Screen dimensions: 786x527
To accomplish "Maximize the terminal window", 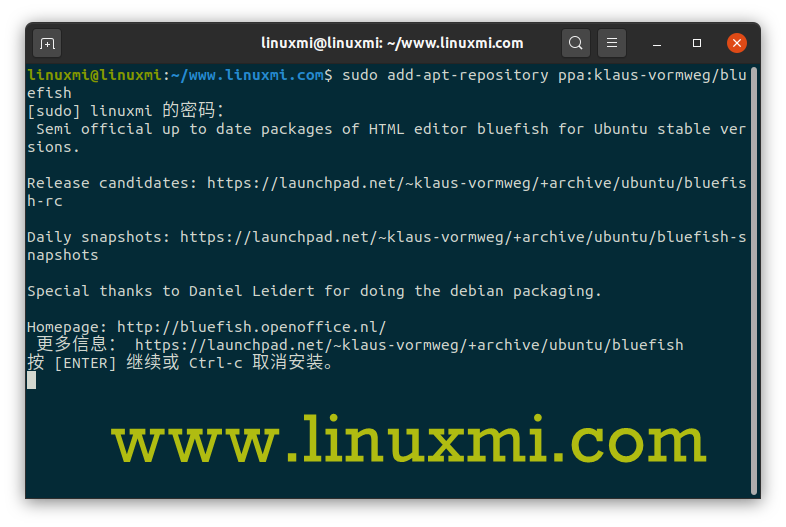I will (x=697, y=43).
